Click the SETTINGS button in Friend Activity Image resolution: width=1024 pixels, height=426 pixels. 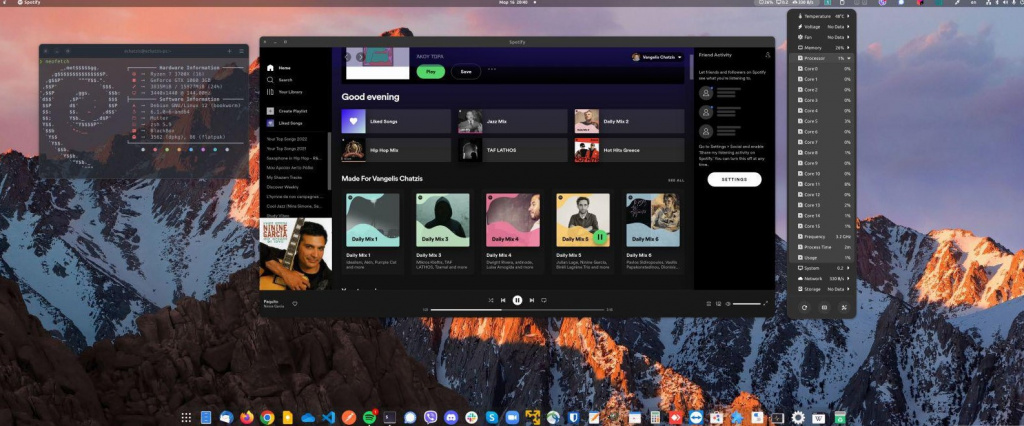tap(734, 180)
